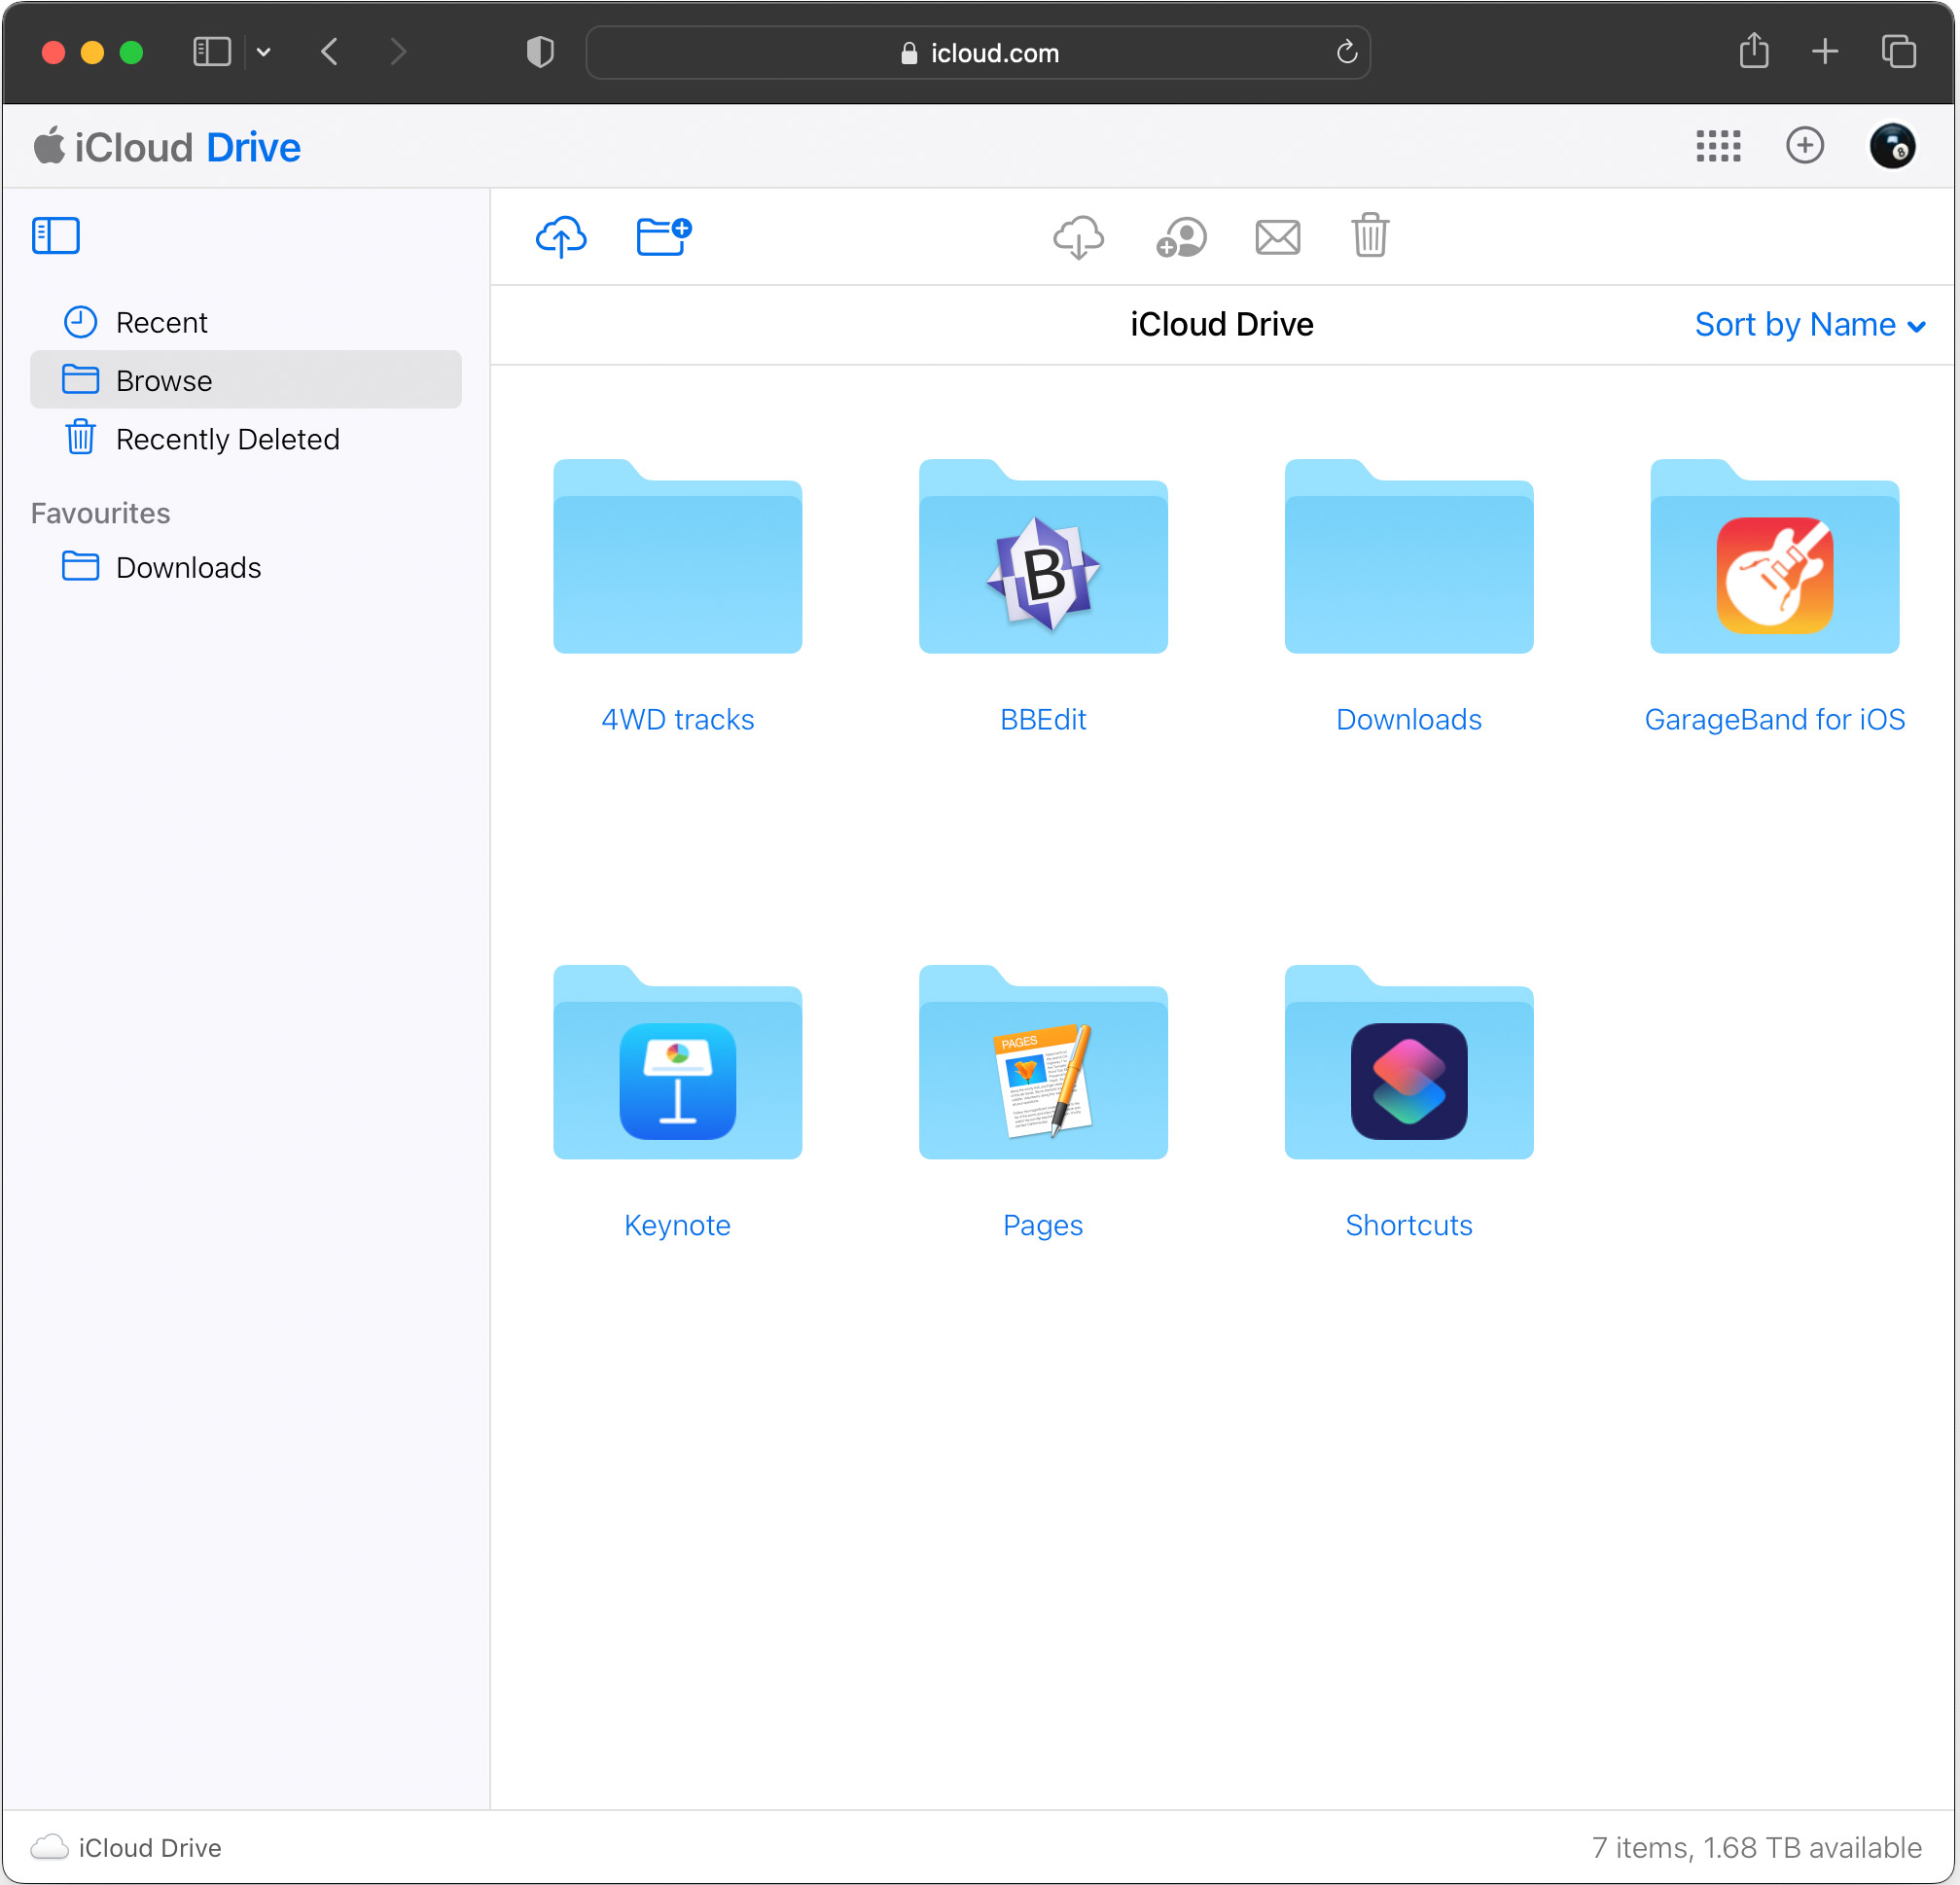1960x1885 pixels.
Task: Toggle Safari sidebar button
Action: point(212,52)
